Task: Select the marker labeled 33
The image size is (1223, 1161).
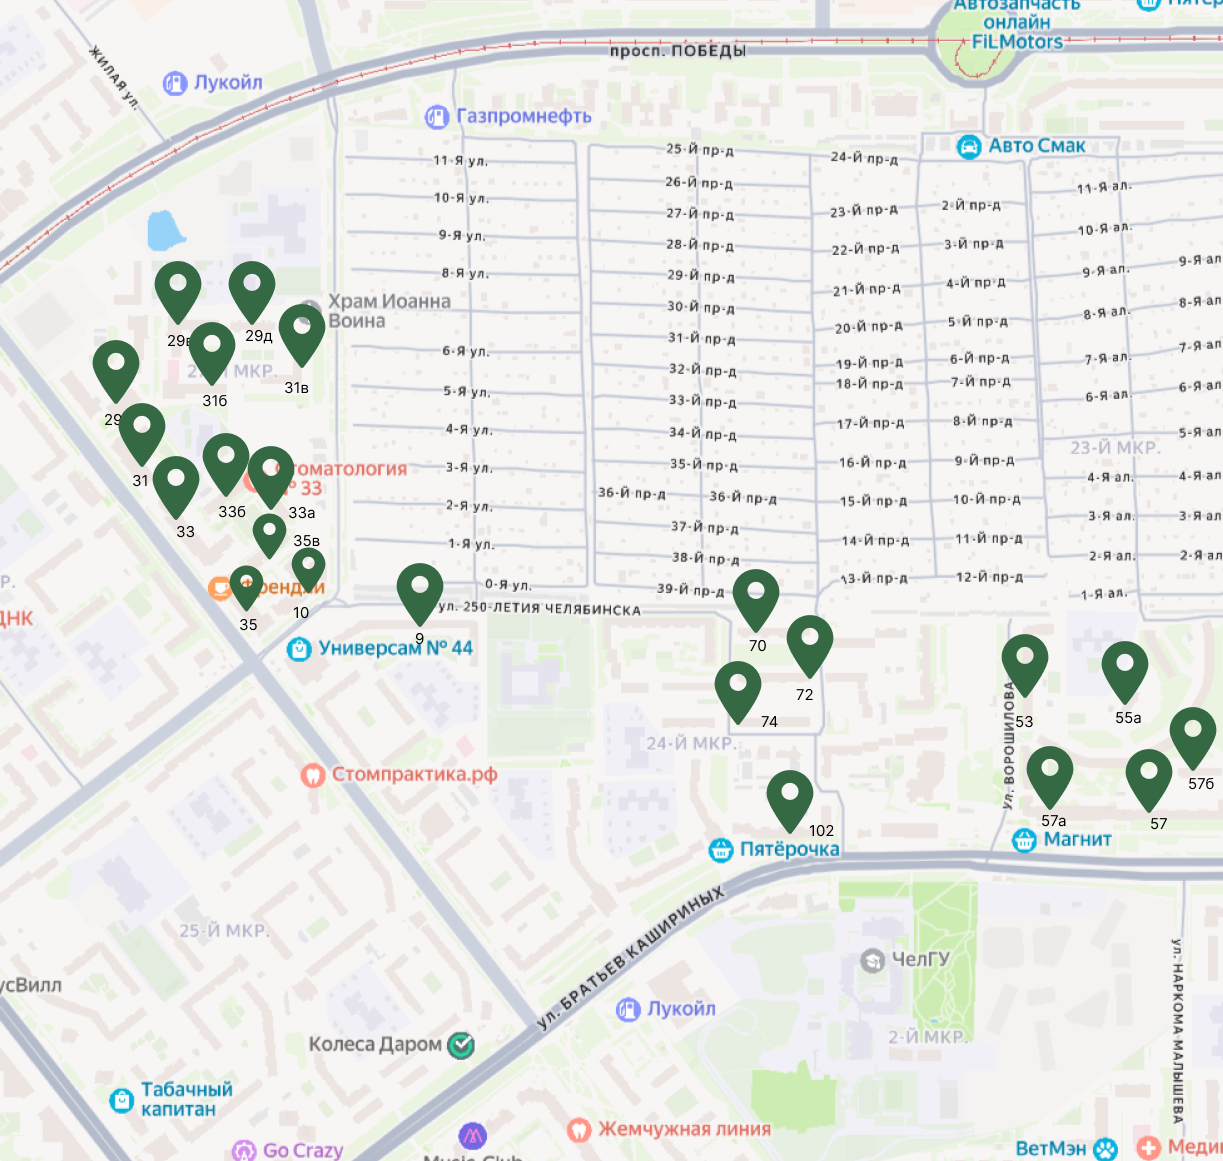Action: [176, 482]
